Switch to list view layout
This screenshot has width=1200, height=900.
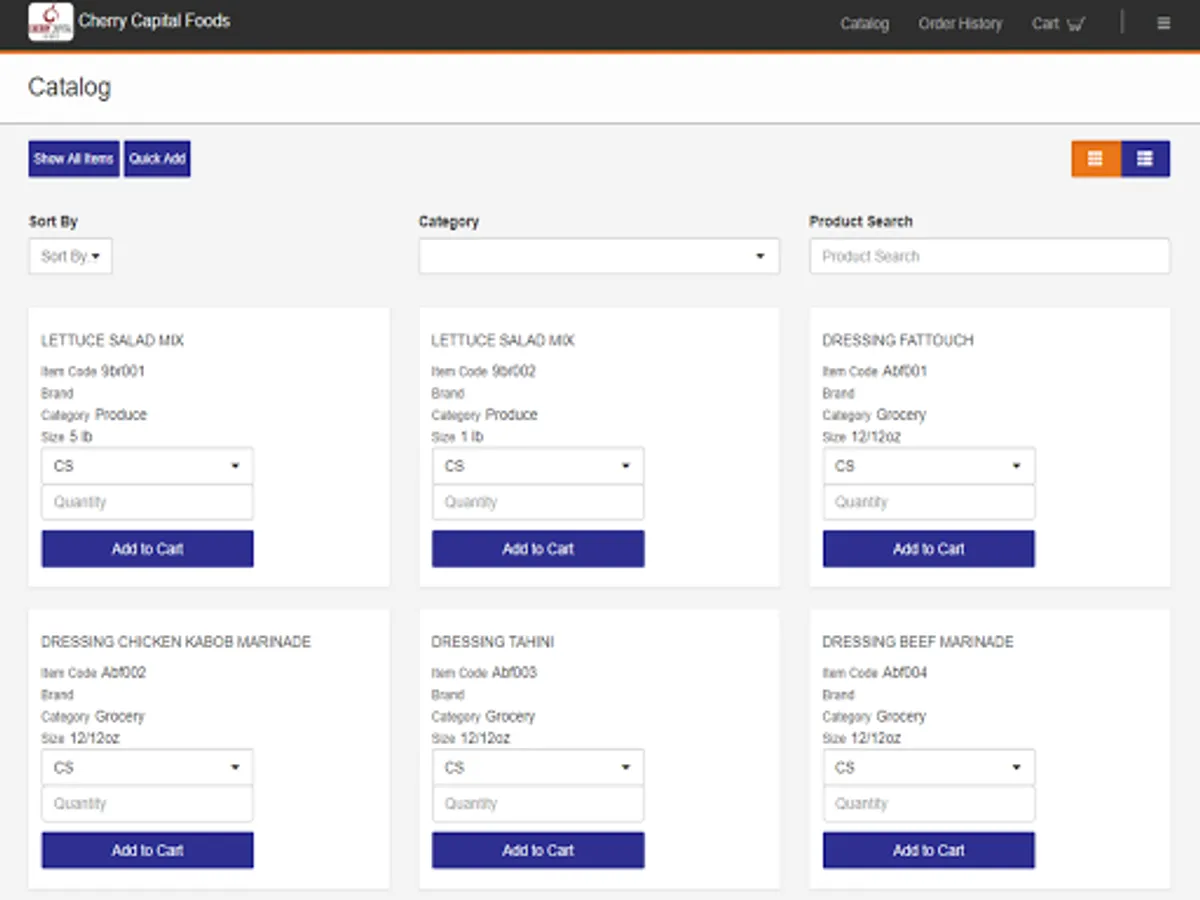(1145, 159)
